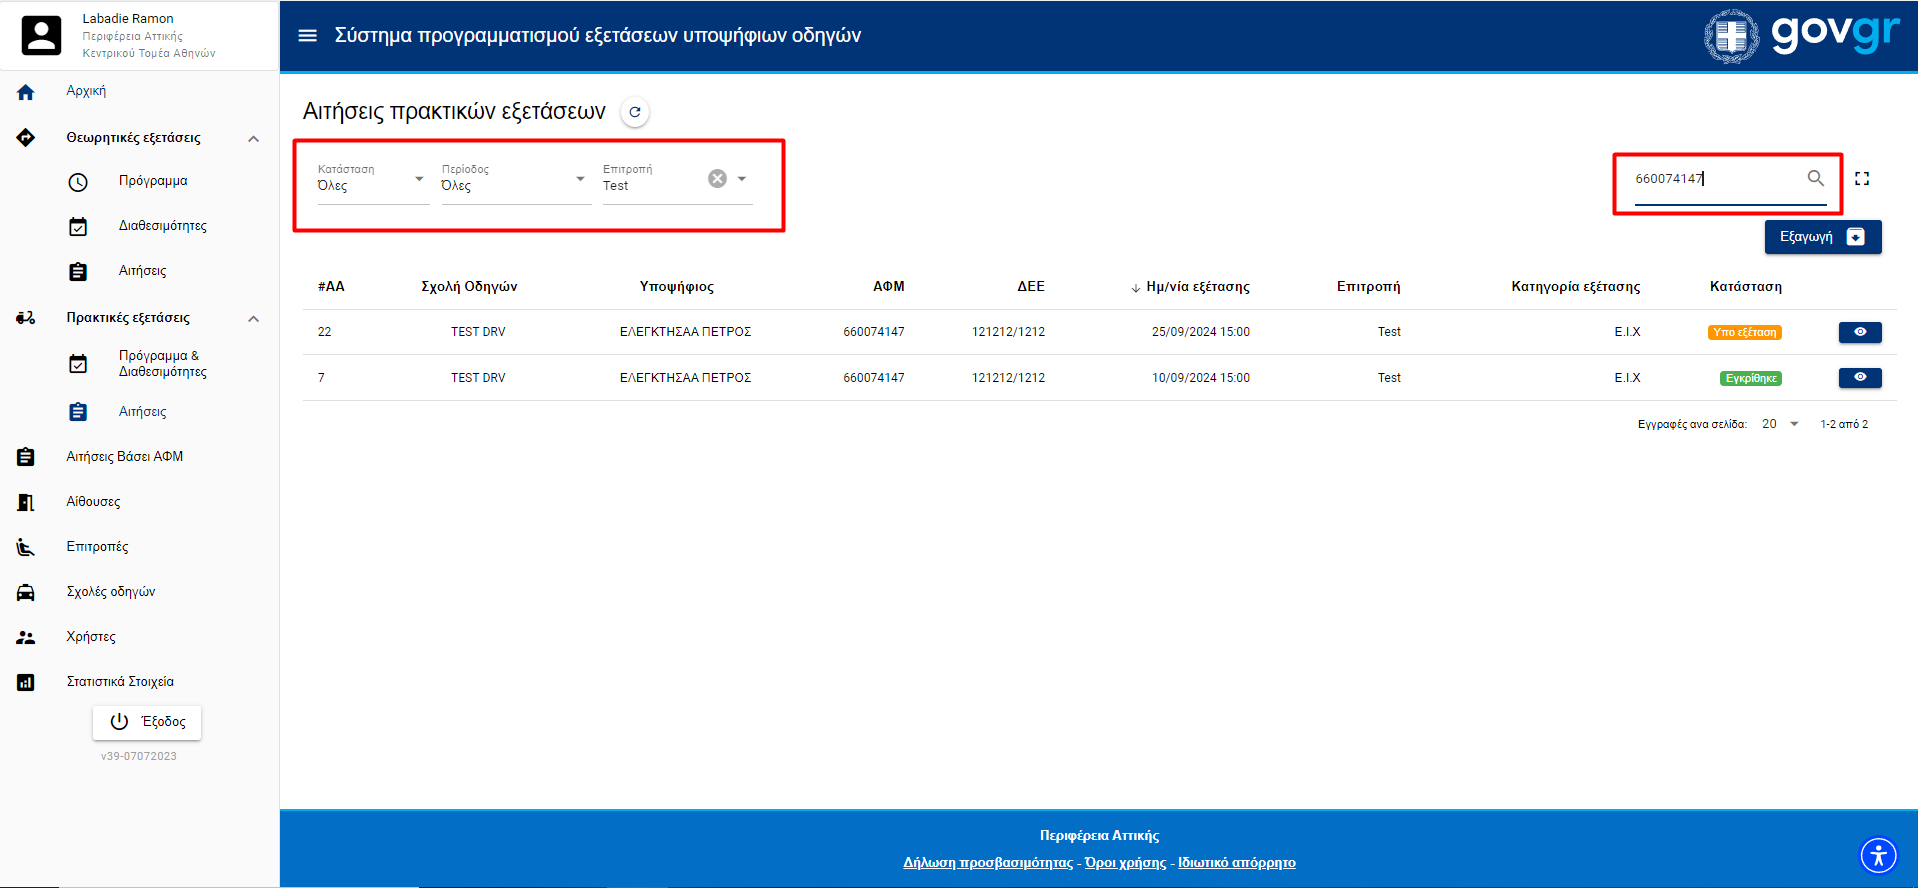Open Στατιστικά Στοιχεία from sidebar
Screen dimensions: 1918x888
click(x=120, y=682)
